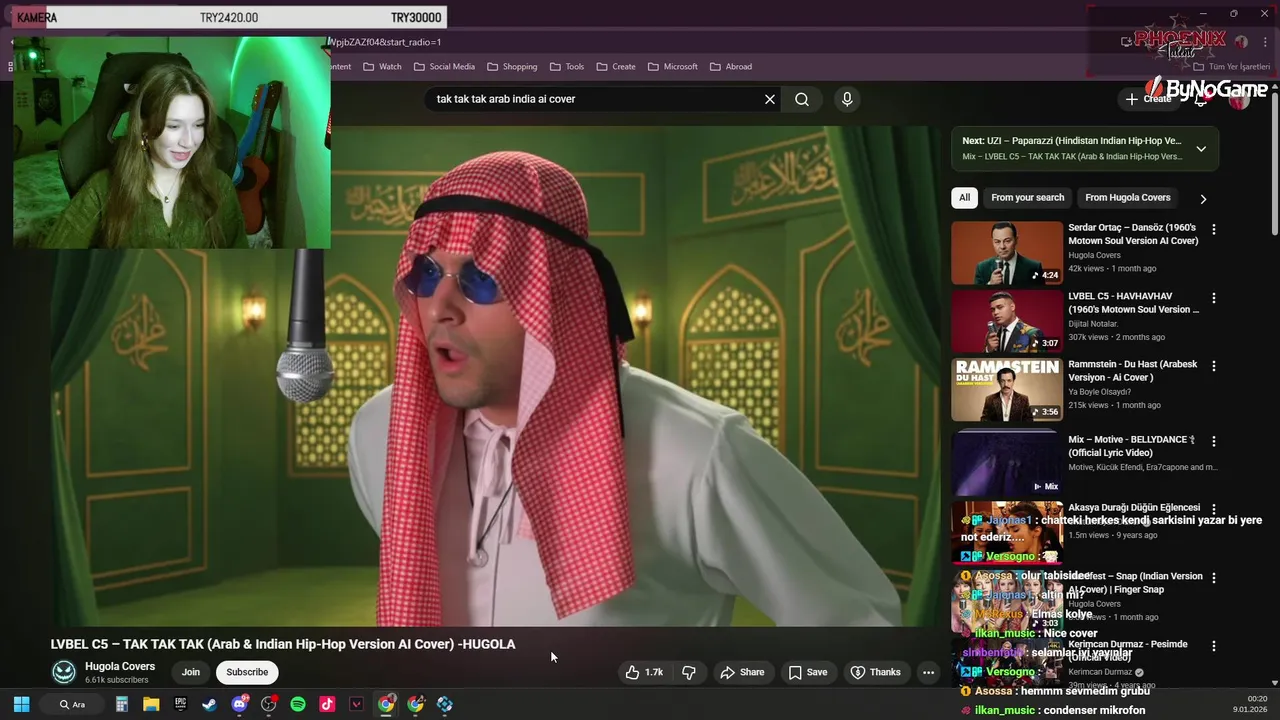Open the Microsoft bookmarks folder

[x=673, y=67]
